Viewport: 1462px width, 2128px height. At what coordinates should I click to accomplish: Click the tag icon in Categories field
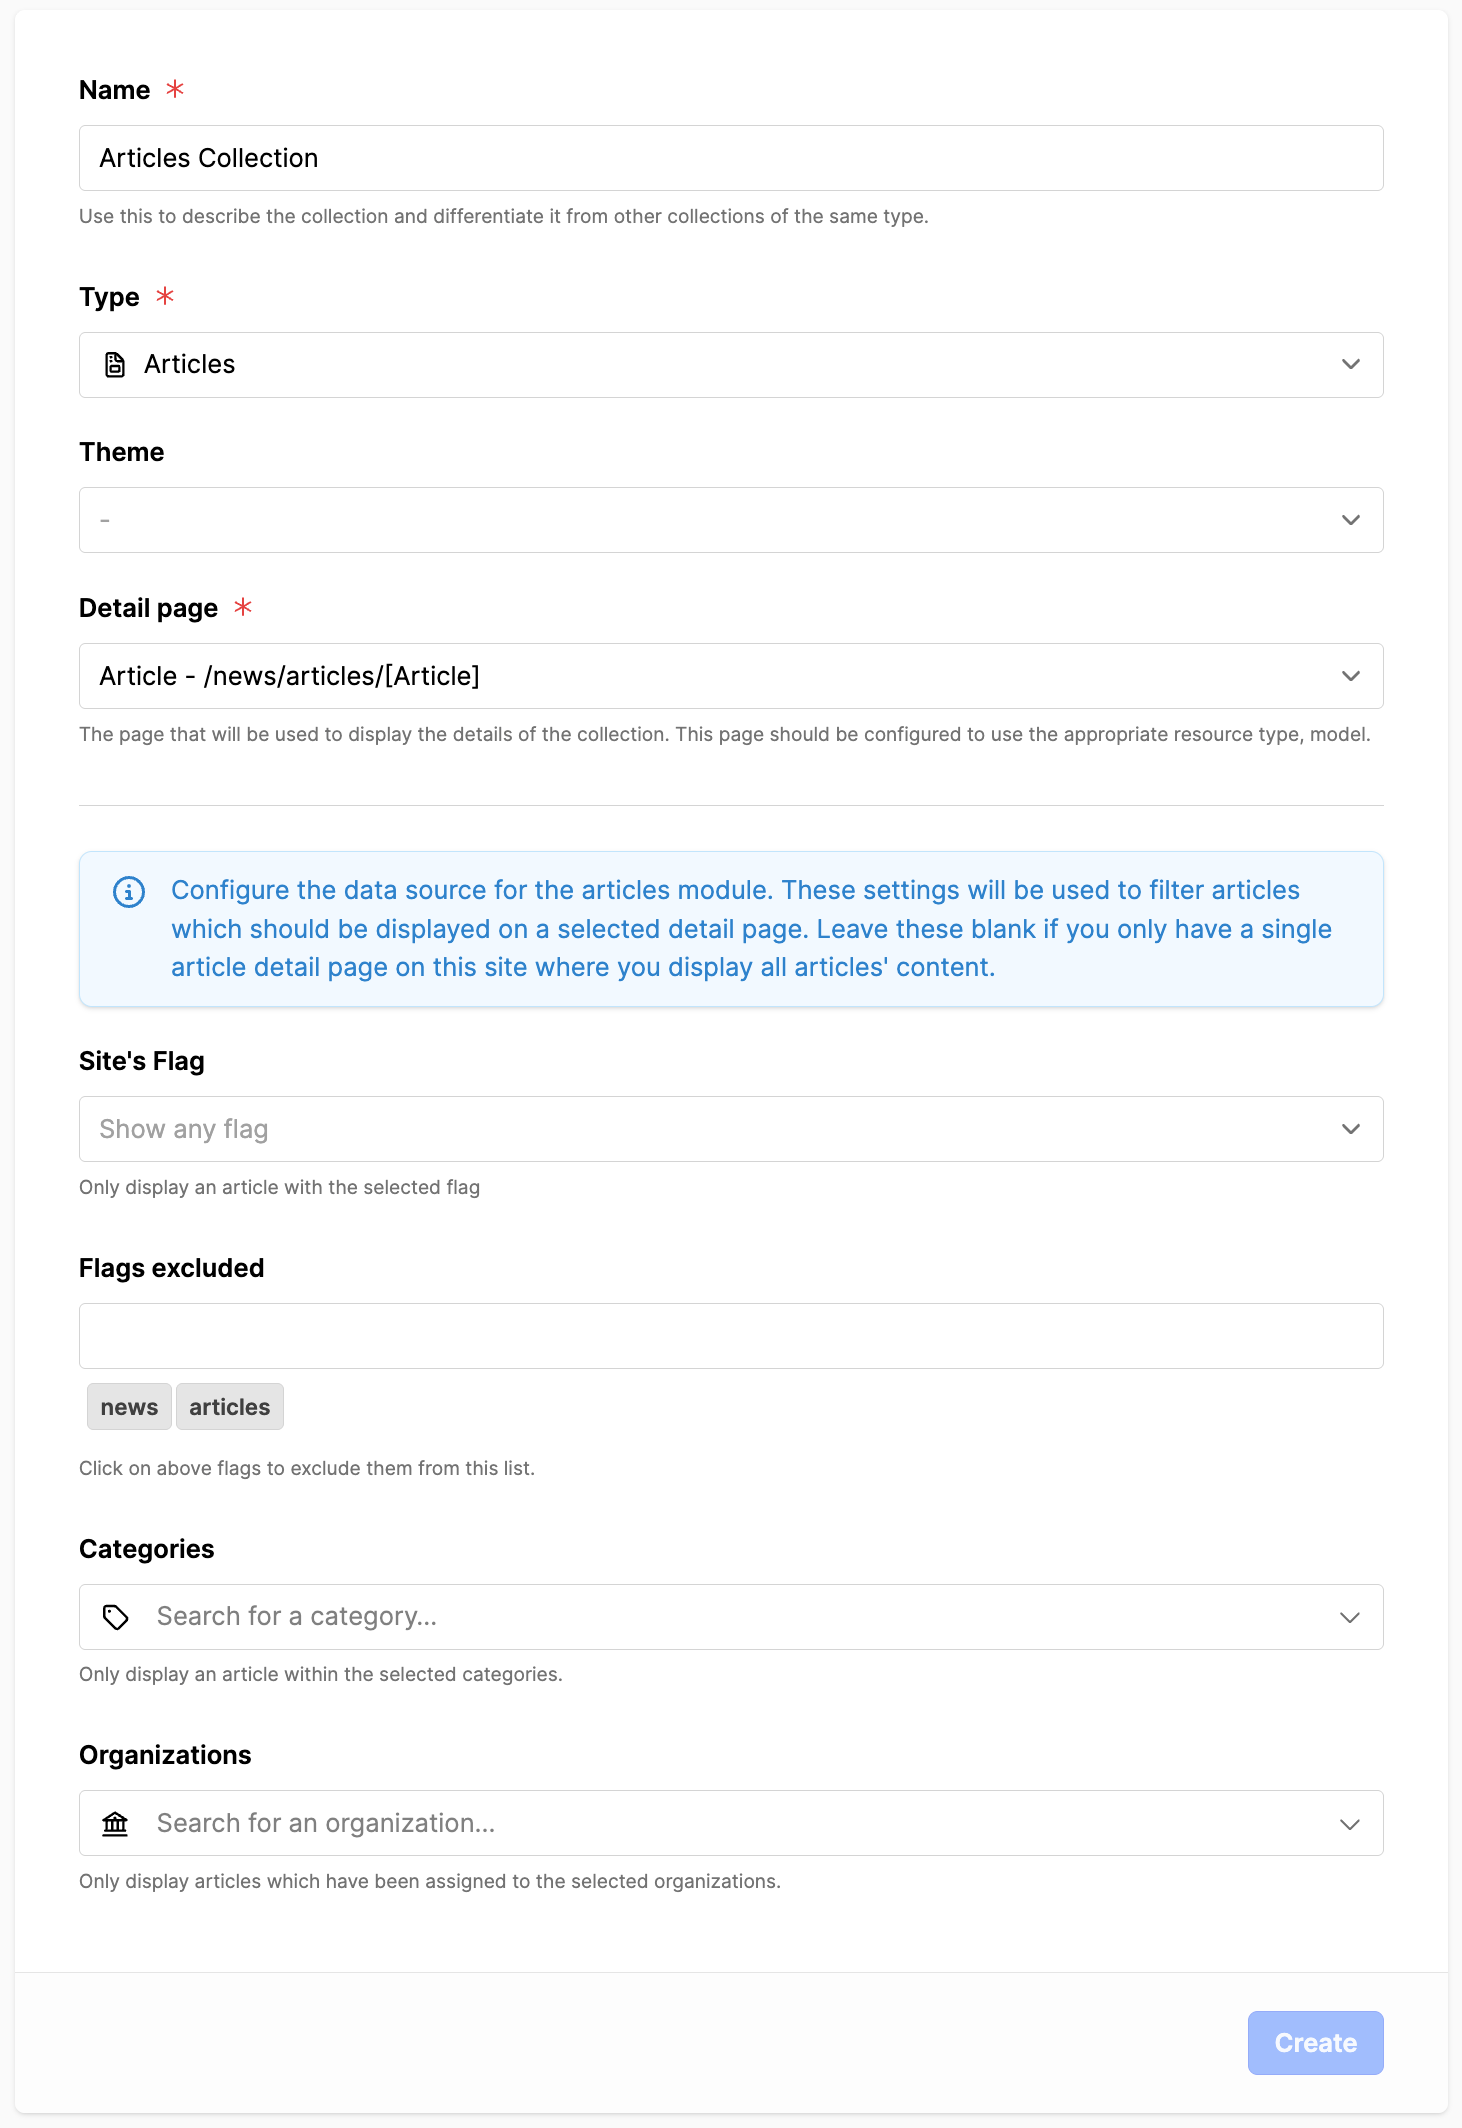coord(116,1617)
